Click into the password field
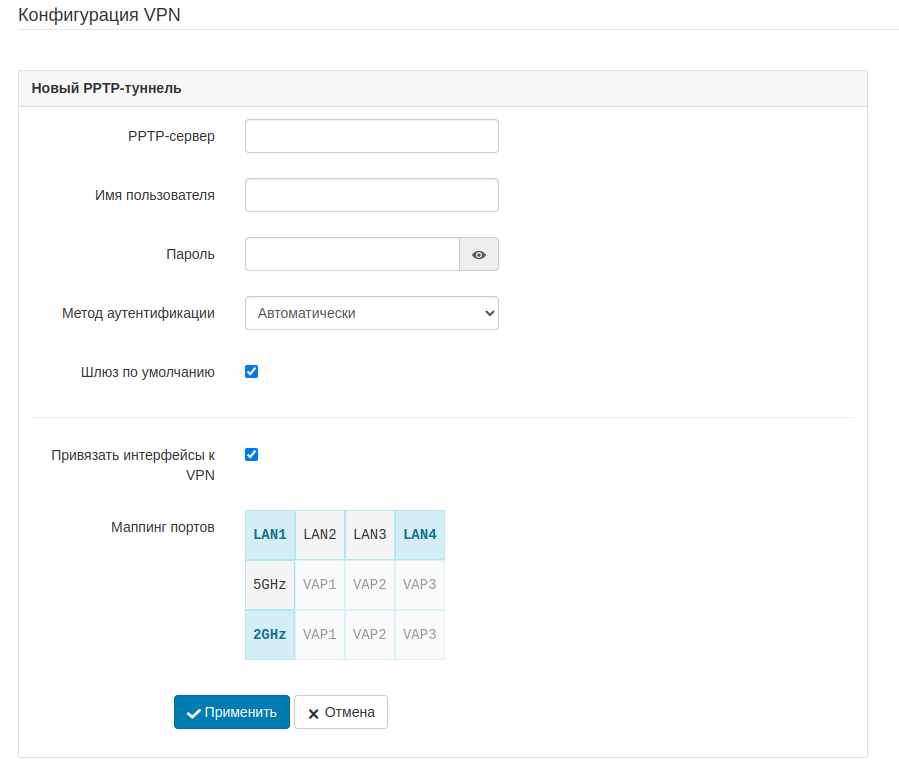 pyautogui.click(x=352, y=255)
